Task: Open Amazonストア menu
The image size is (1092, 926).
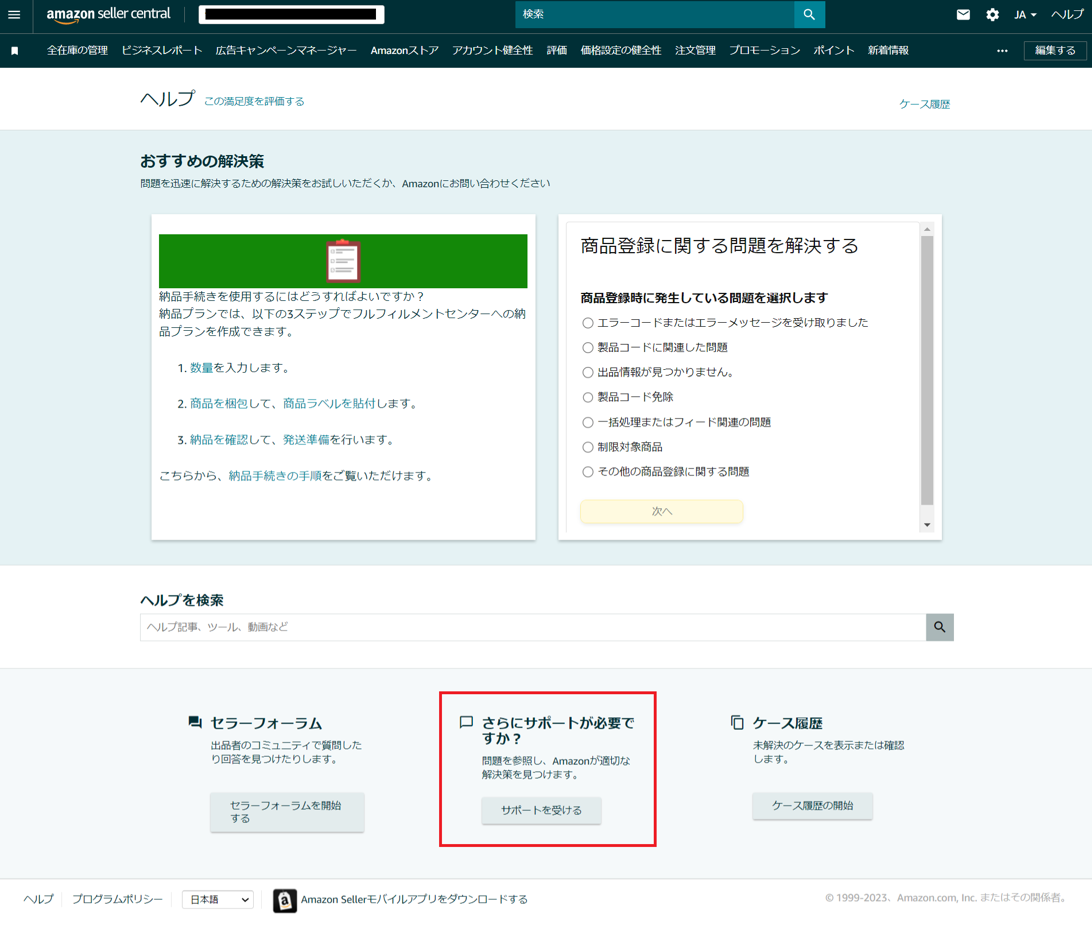Action: tap(405, 50)
